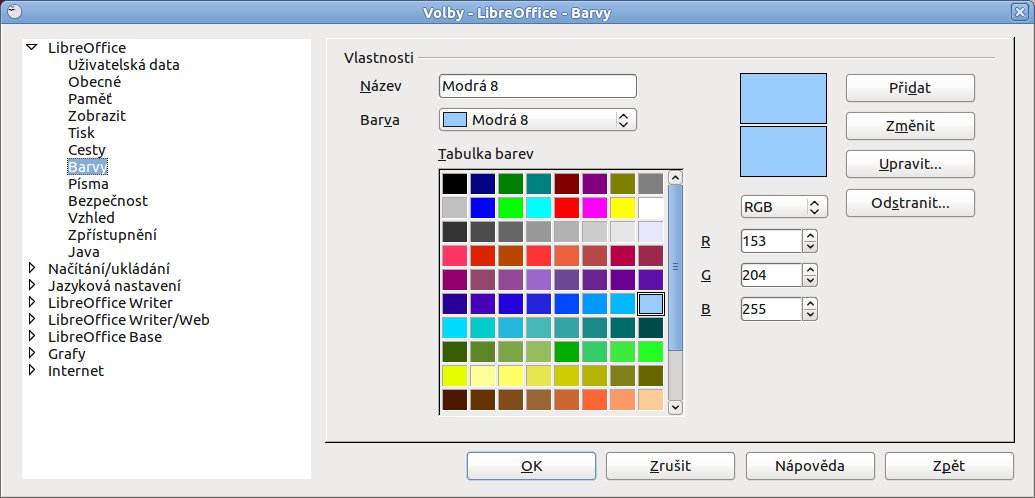
Task: Expand the Internet tree node
Action: pyautogui.click(x=31, y=371)
